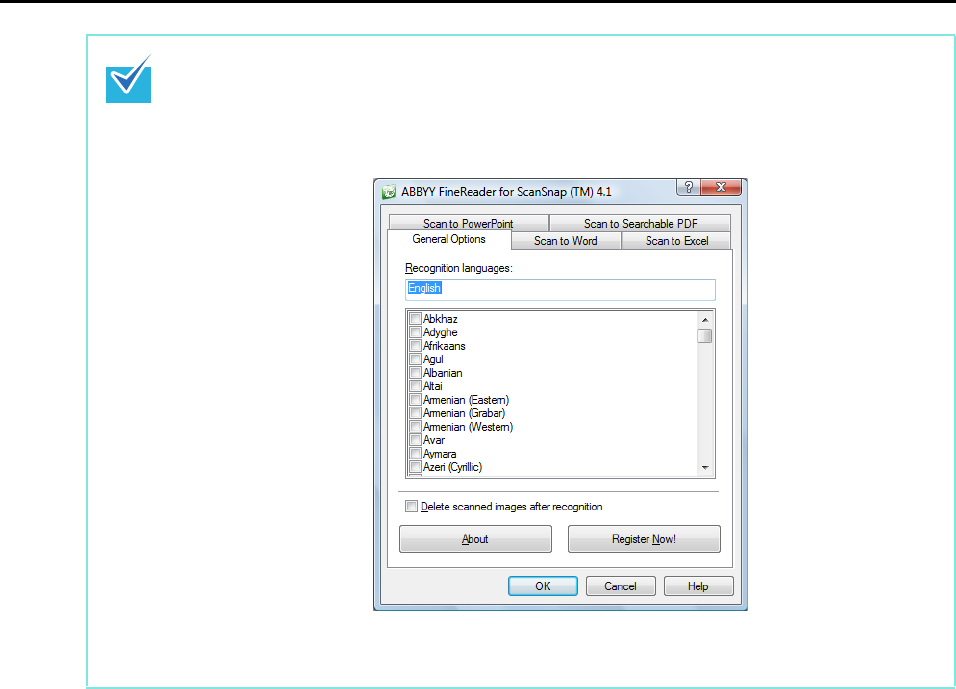Check Armenian (Eastern) checkbox
This screenshot has height=689, width=956.
click(x=415, y=400)
